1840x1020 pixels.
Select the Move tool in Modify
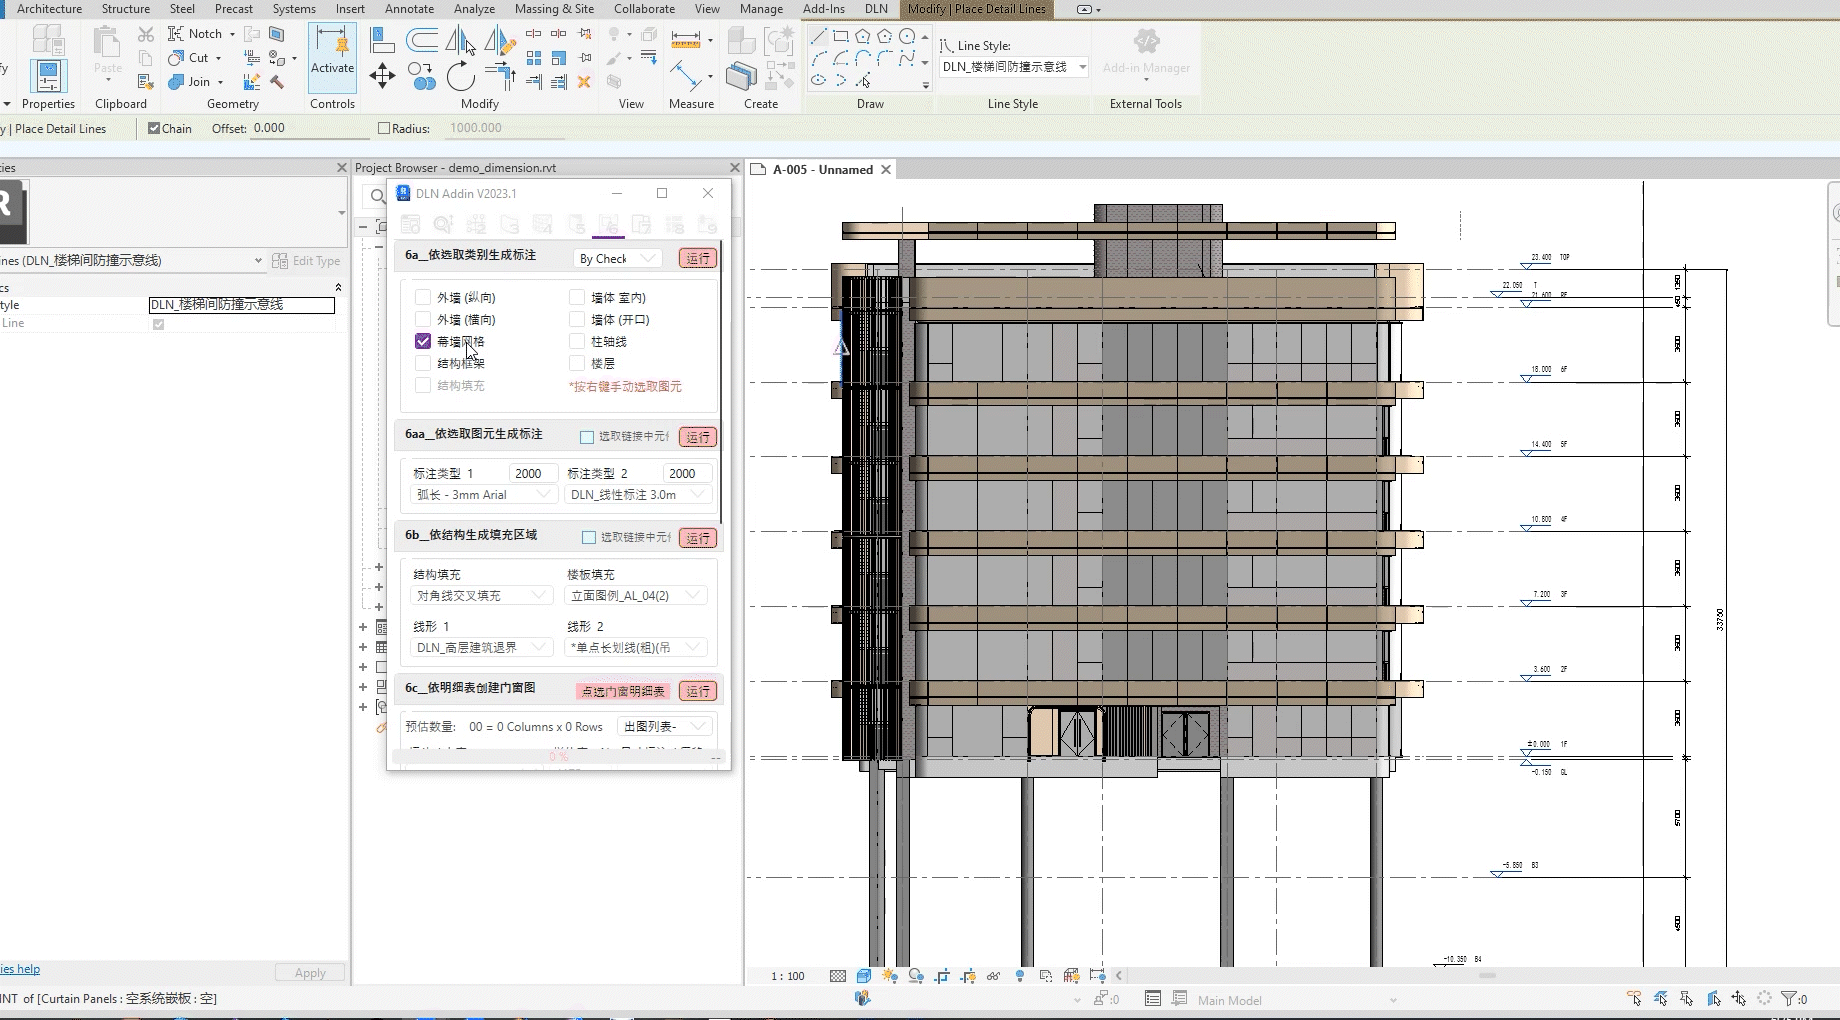382,76
